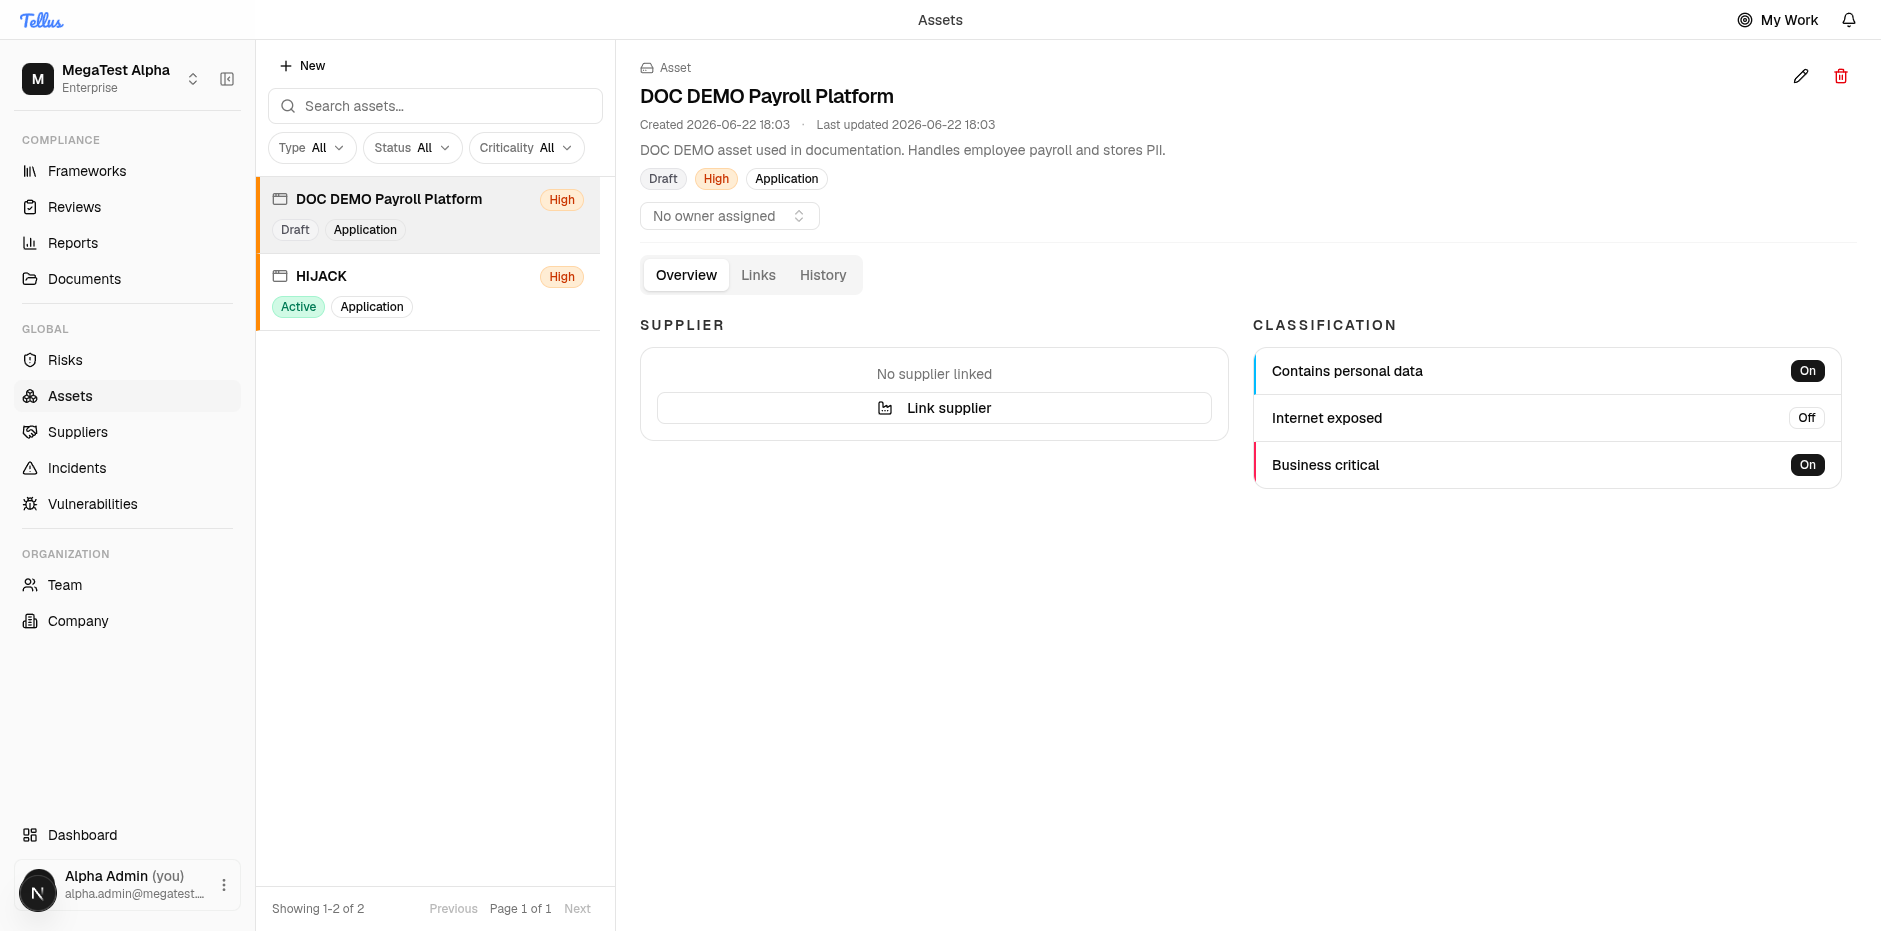Click the Vulnerabilities bug icon
The width and height of the screenshot is (1896, 931).
tap(30, 504)
